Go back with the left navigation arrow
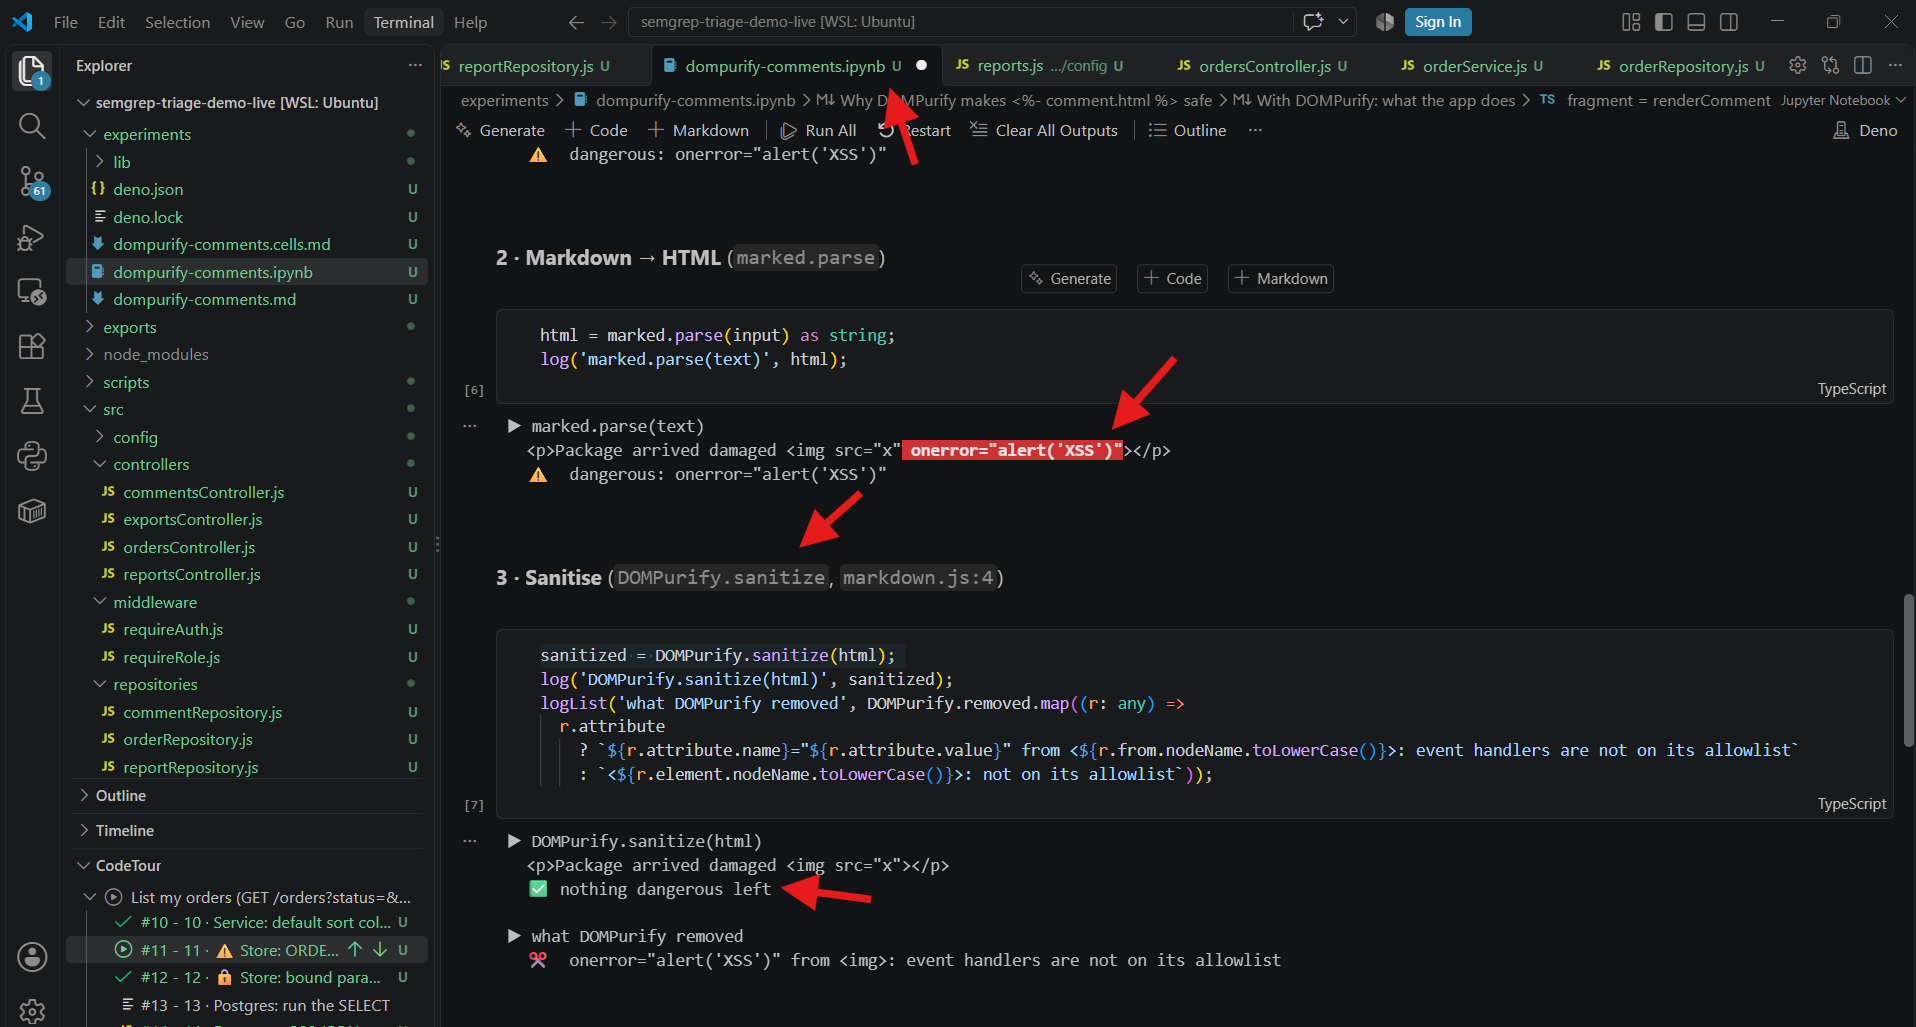 (x=576, y=22)
